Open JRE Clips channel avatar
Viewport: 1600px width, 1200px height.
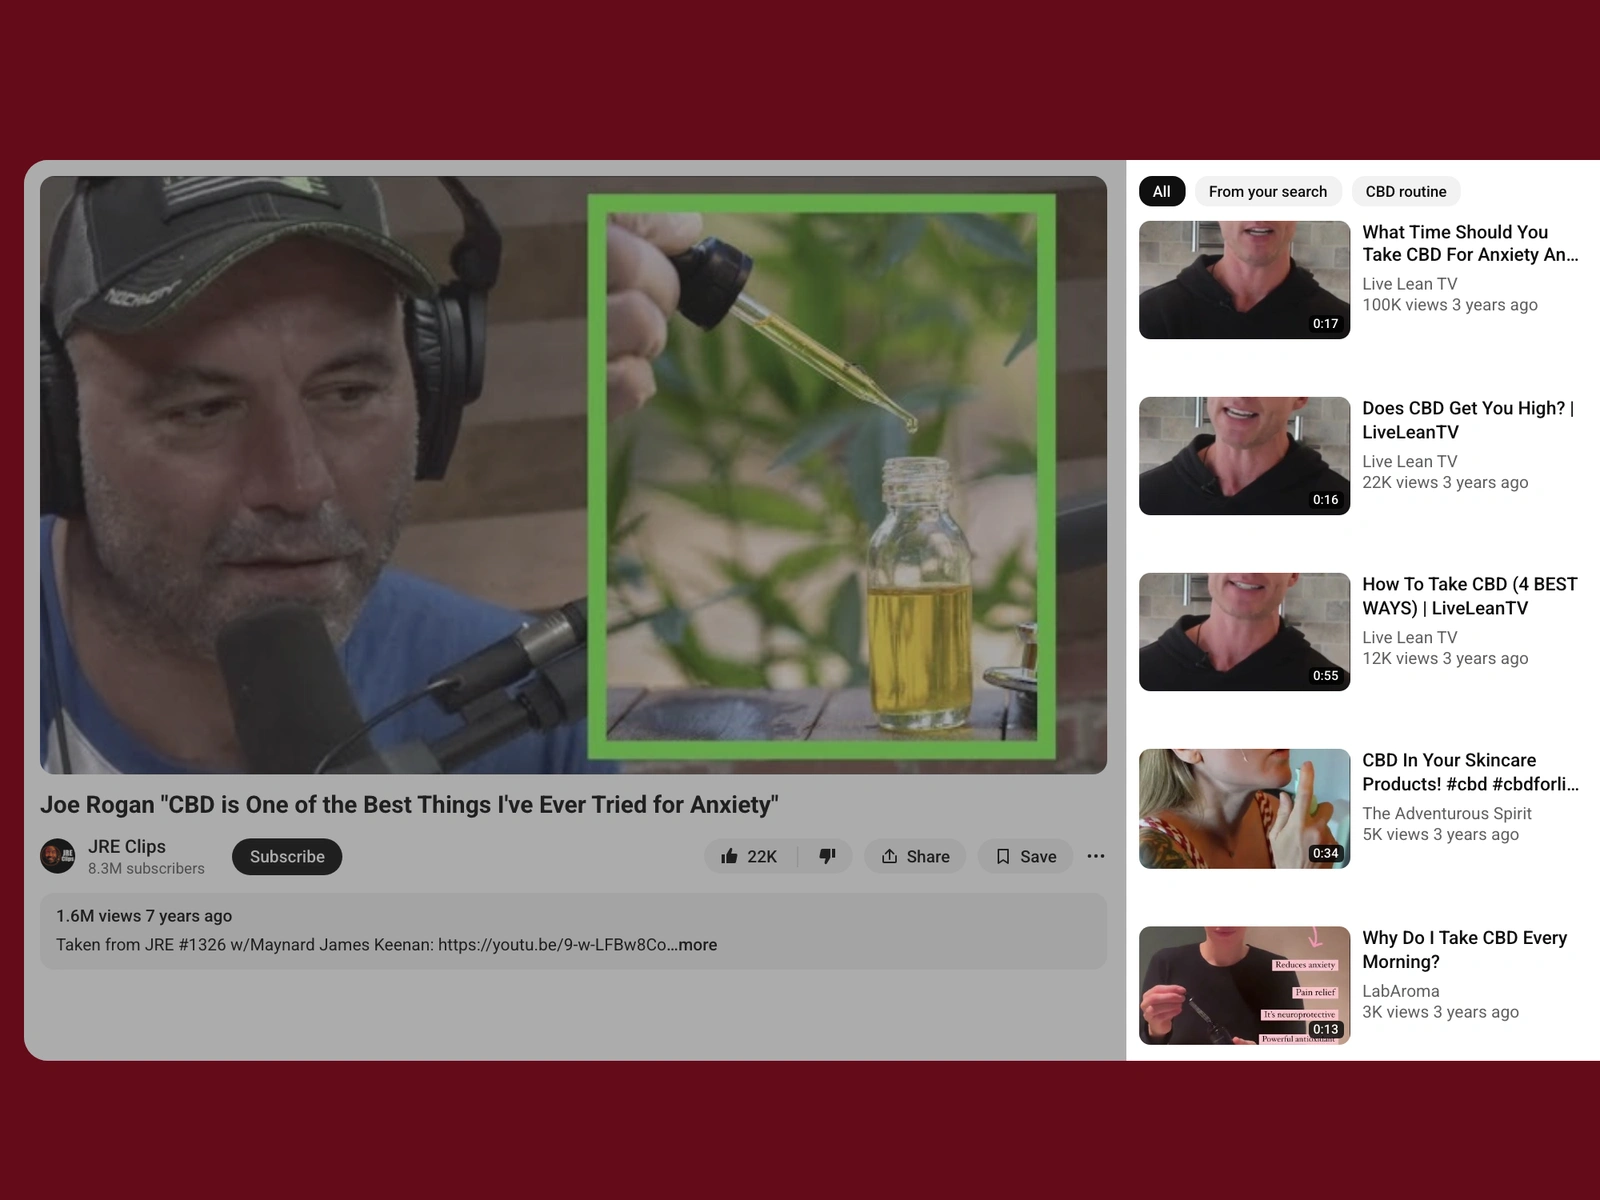(57, 856)
